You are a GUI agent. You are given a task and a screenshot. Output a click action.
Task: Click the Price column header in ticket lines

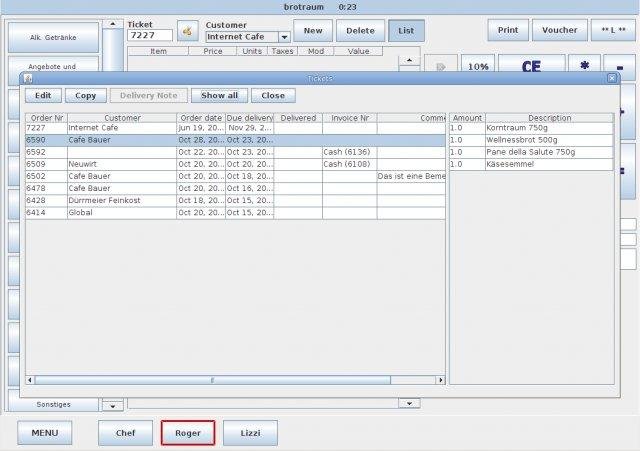(x=213, y=51)
